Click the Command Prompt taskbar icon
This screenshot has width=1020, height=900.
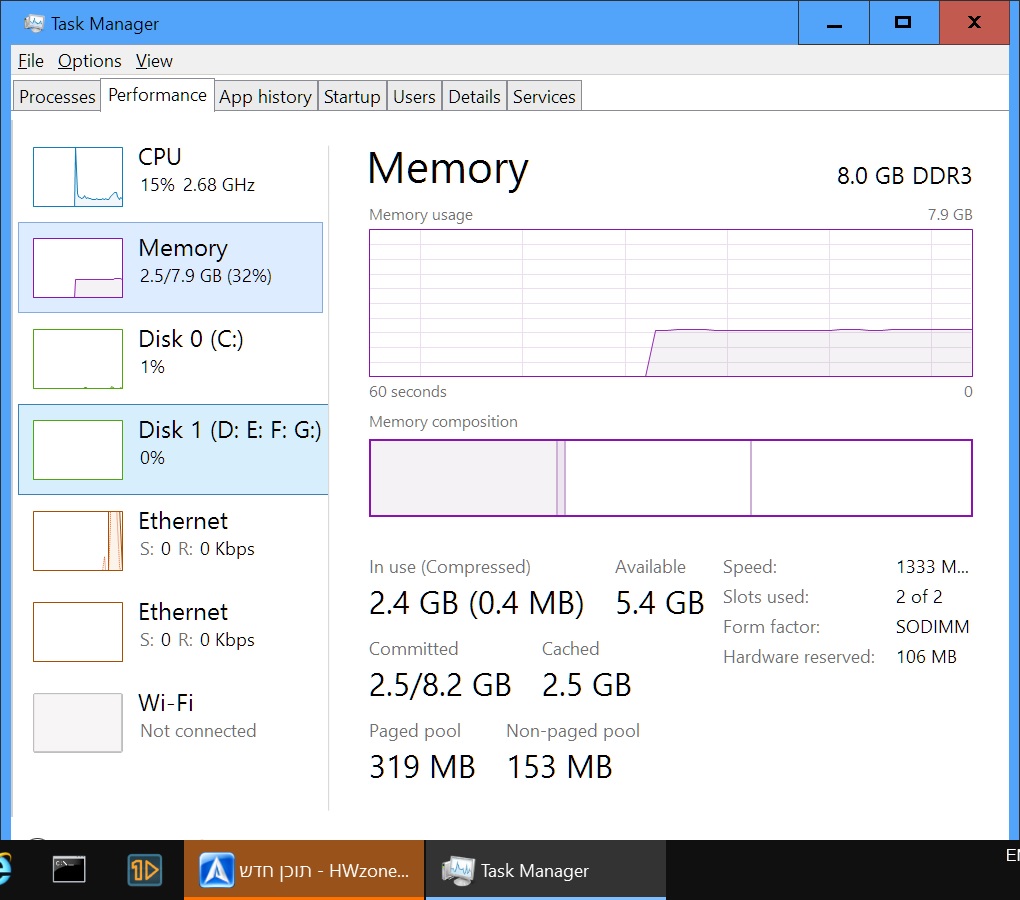coord(69,869)
